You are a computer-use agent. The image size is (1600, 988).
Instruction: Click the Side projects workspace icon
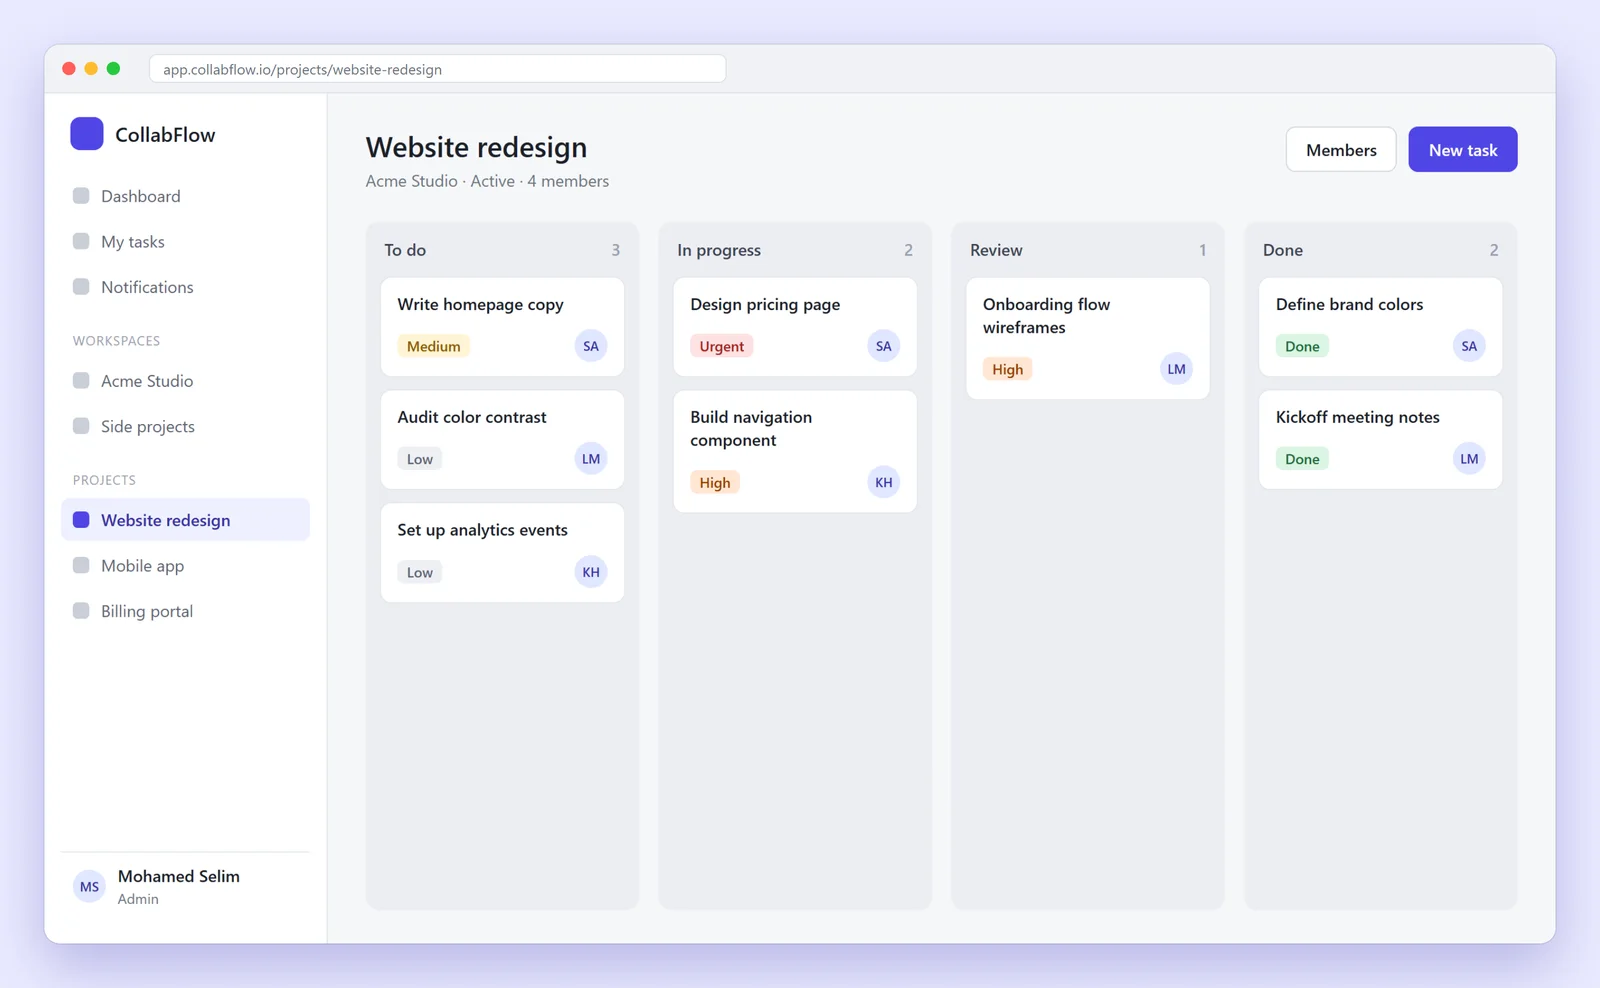[81, 426]
